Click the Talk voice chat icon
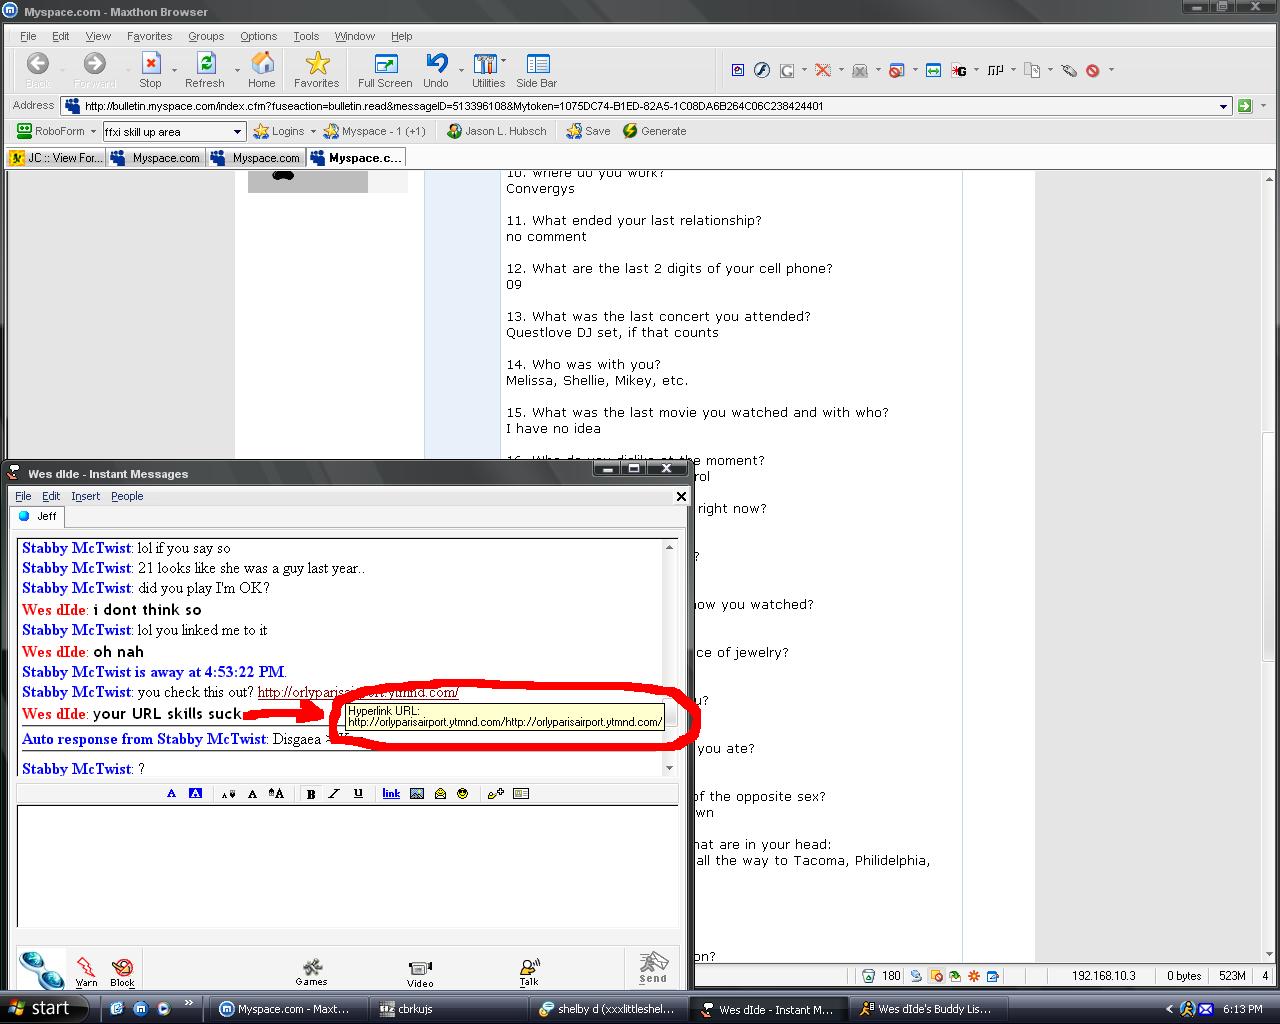This screenshot has width=1280, height=1024. pyautogui.click(x=529, y=972)
